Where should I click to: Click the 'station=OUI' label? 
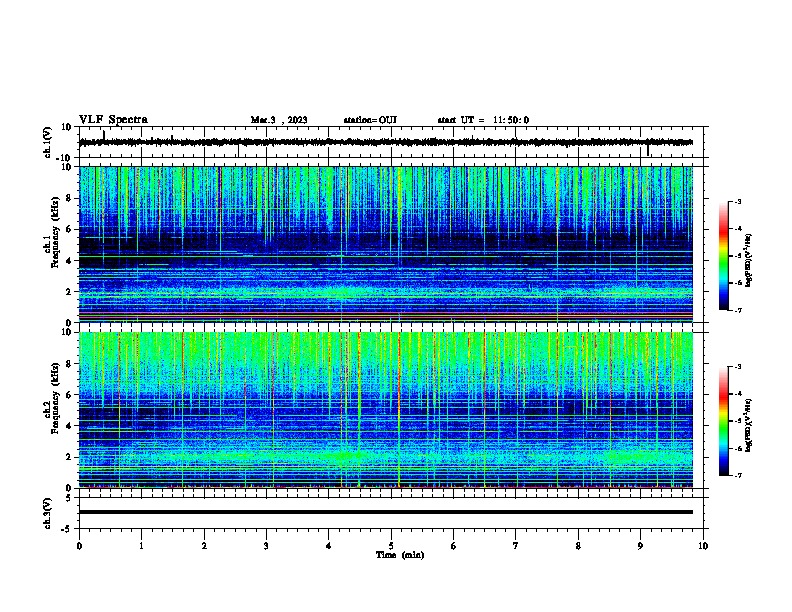370,120
